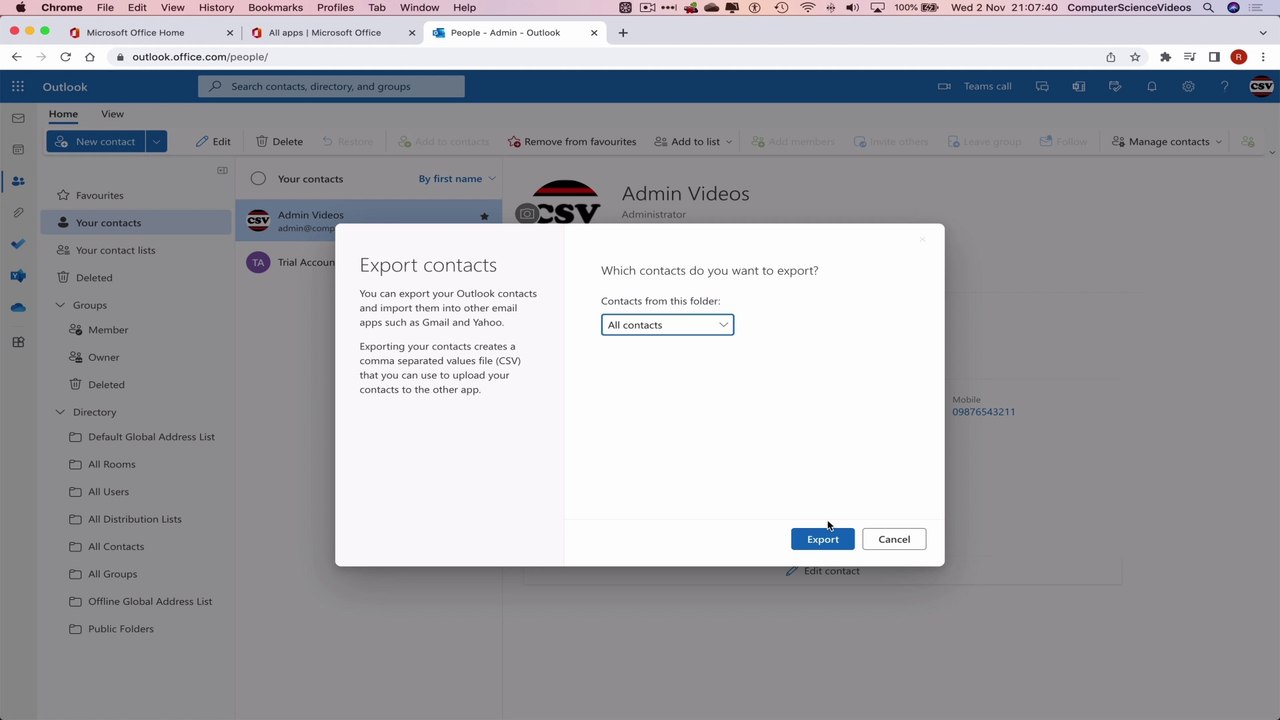Select Your contact lists folder

click(x=138, y=250)
